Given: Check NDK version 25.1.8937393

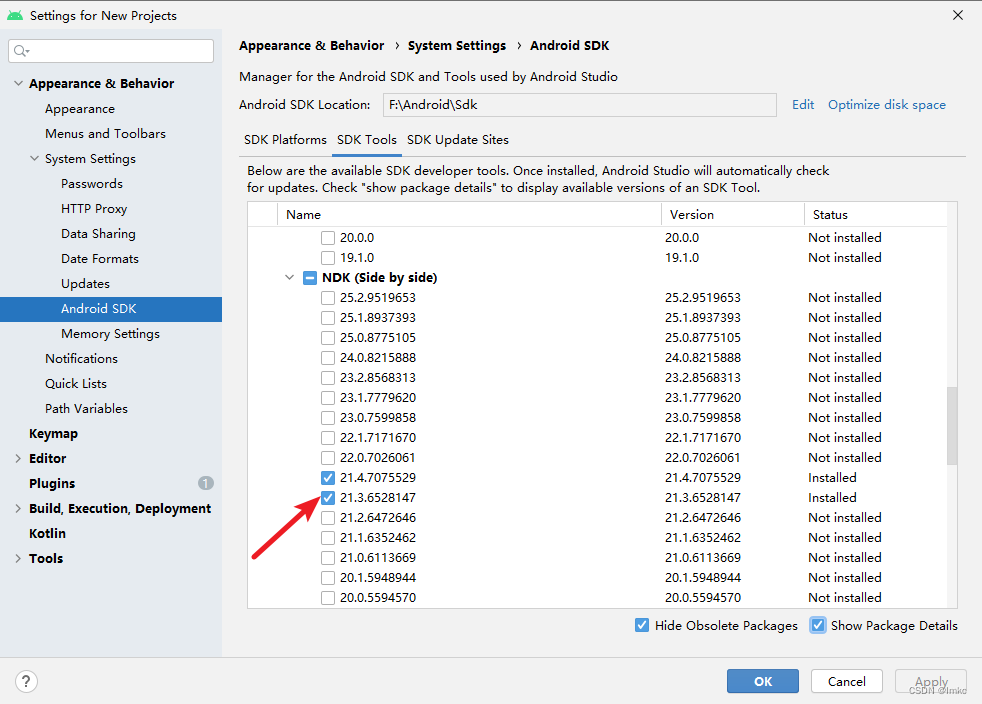Looking at the screenshot, I should coord(328,318).
